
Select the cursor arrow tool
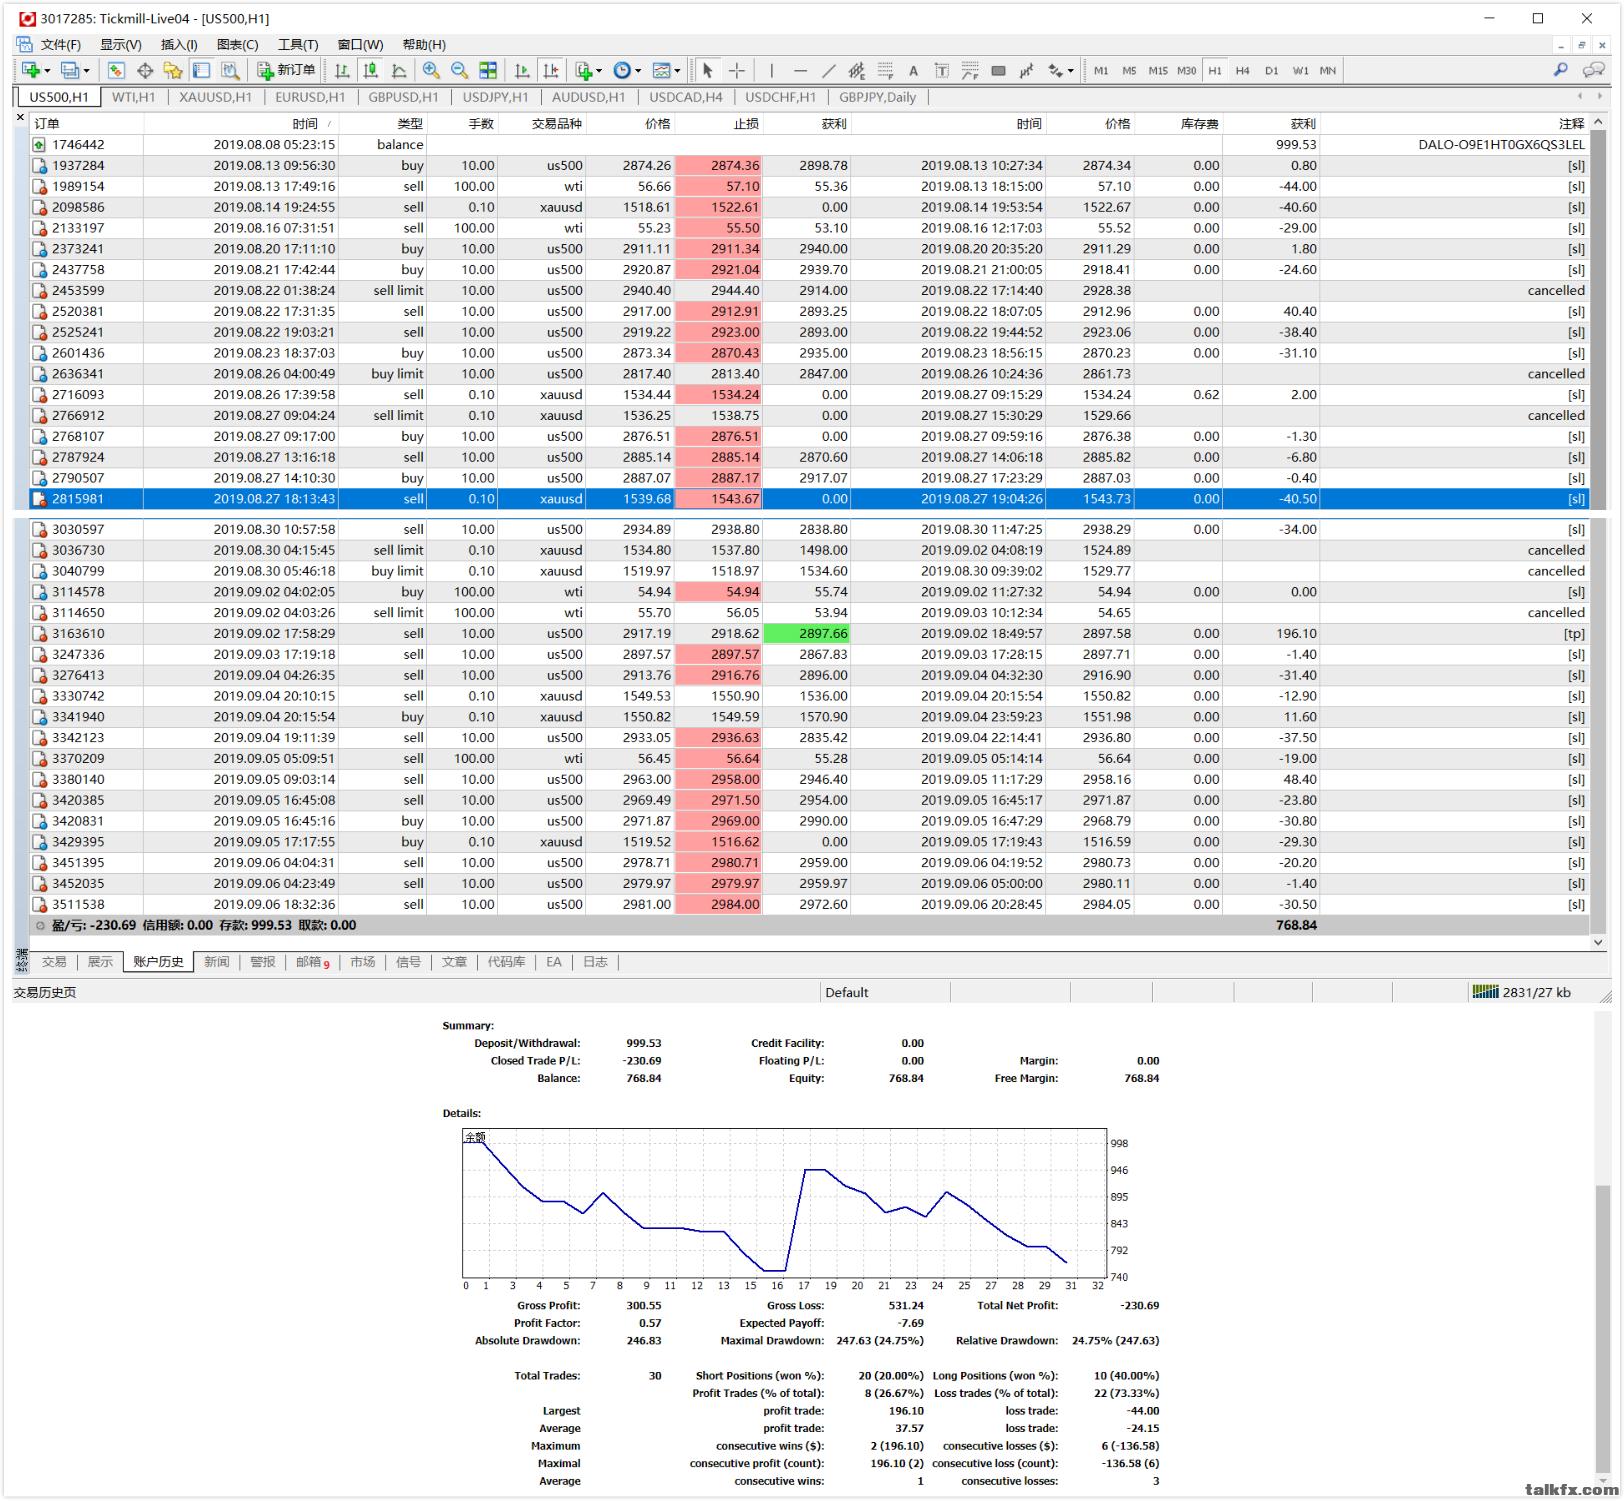(x=708, y=70)
